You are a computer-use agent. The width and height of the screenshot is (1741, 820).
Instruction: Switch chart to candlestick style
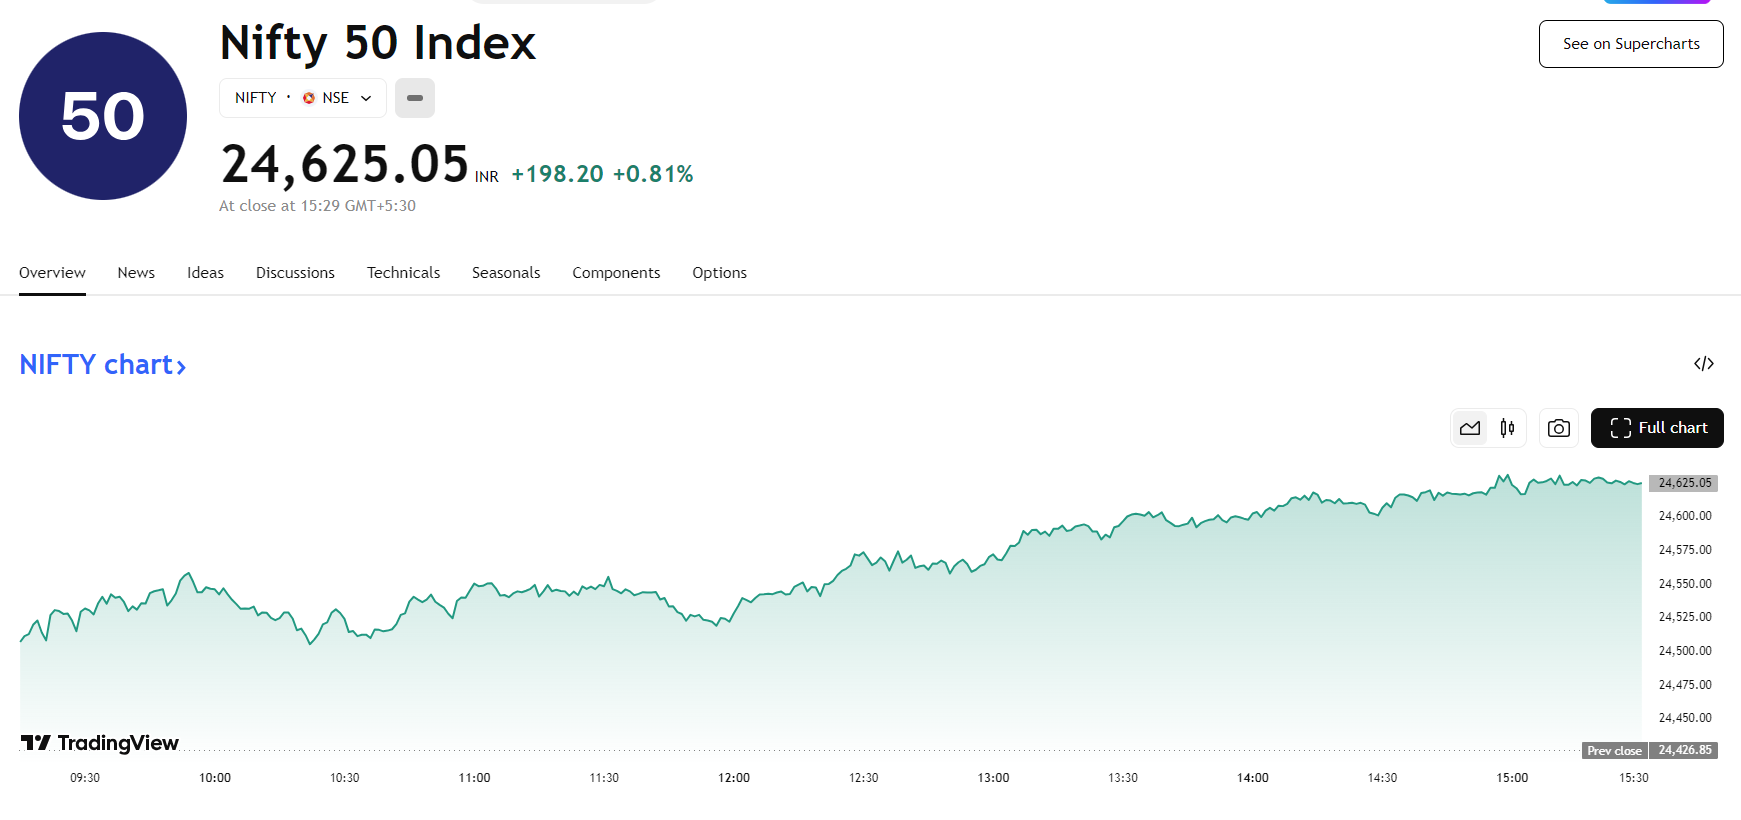[x=1507, y=428]
